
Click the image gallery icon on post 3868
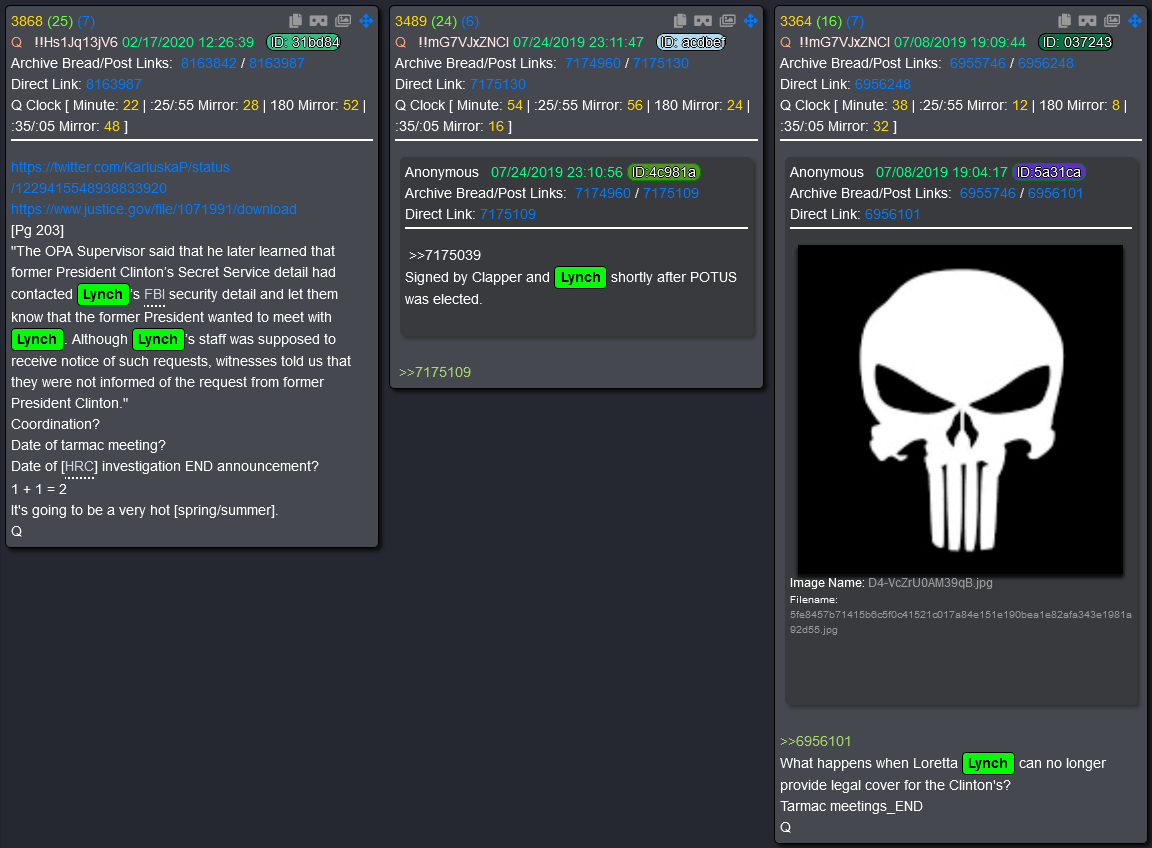click(343, 21)
